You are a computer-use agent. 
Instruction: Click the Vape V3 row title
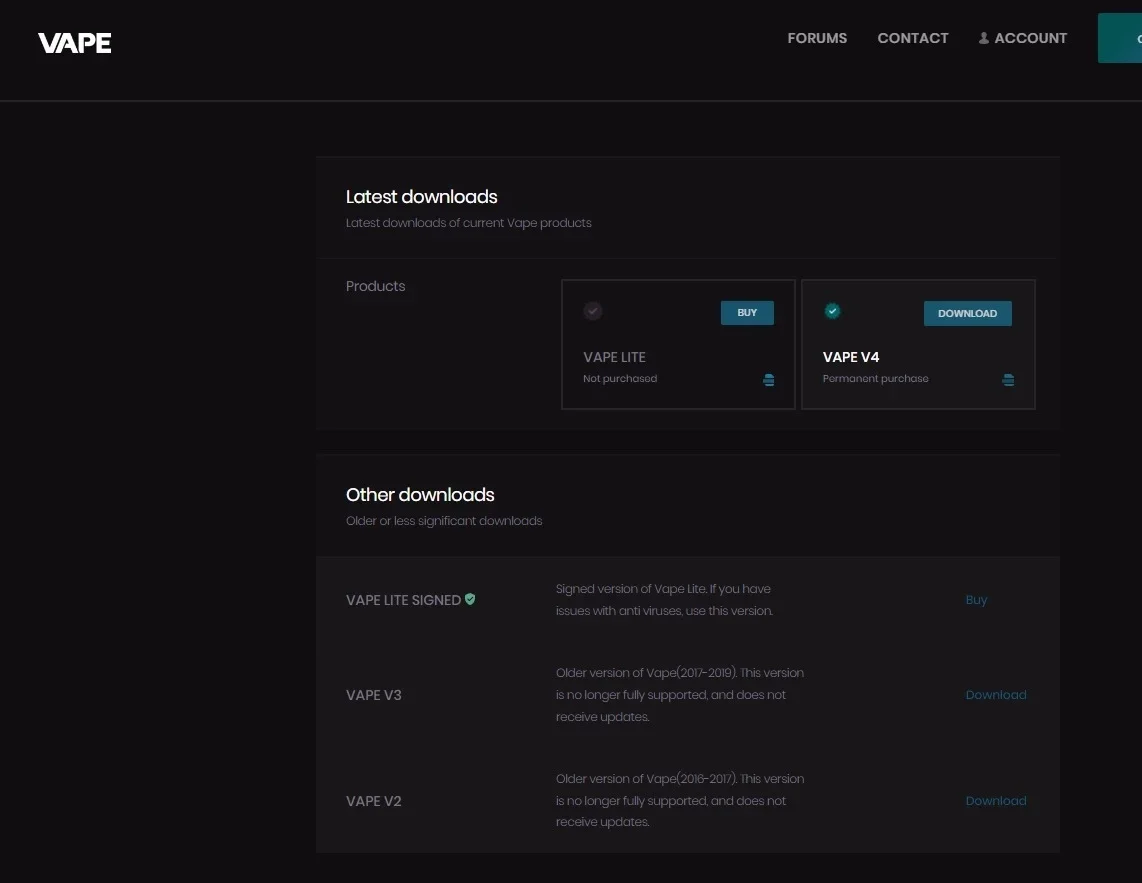pos(374,695)
